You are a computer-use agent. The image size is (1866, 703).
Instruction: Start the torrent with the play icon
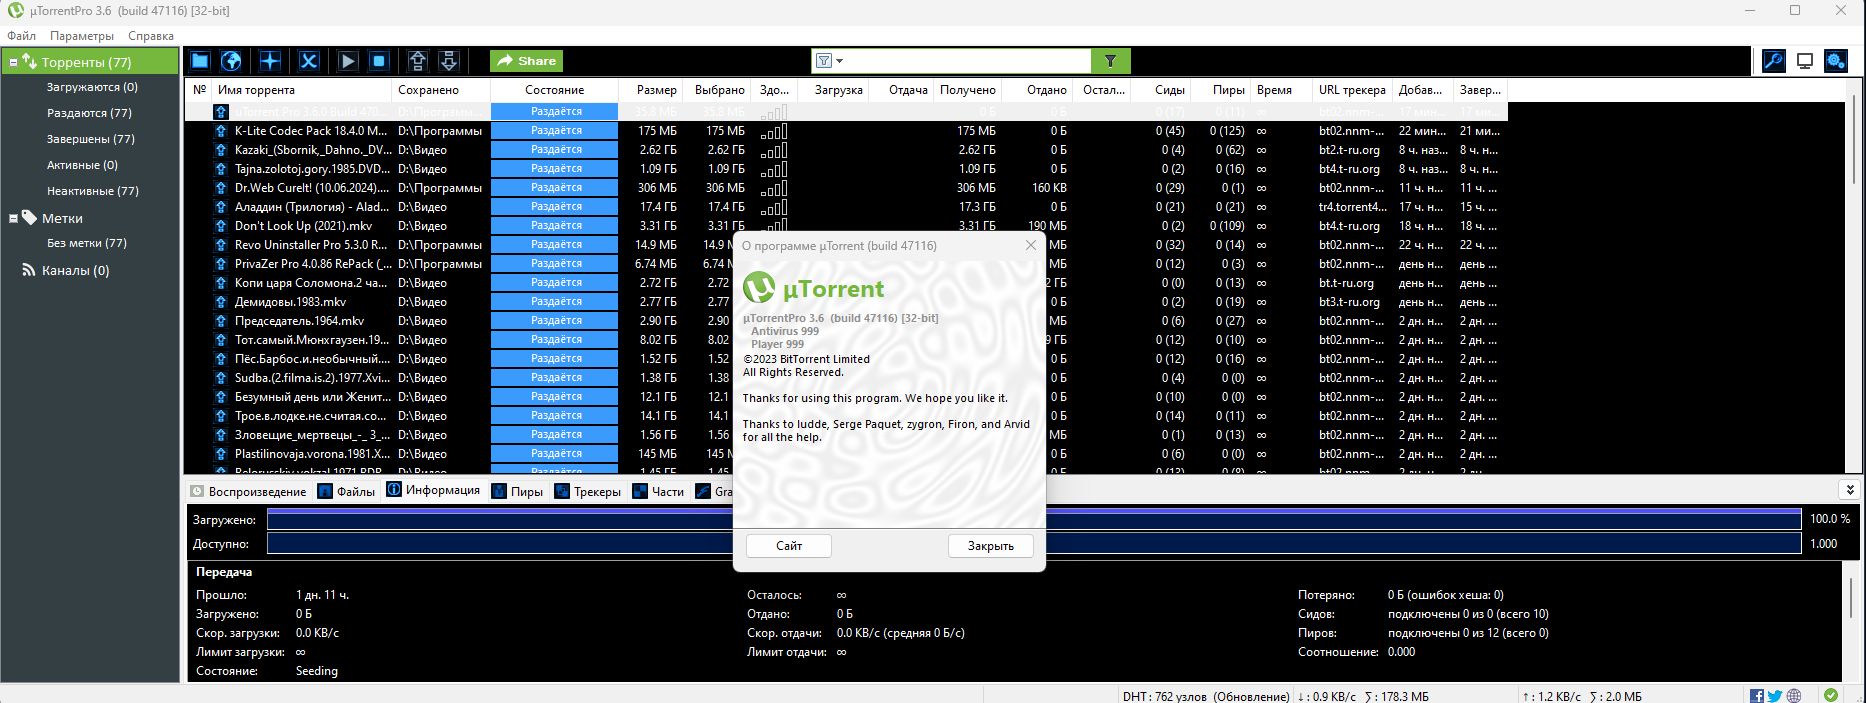point(348,61)
